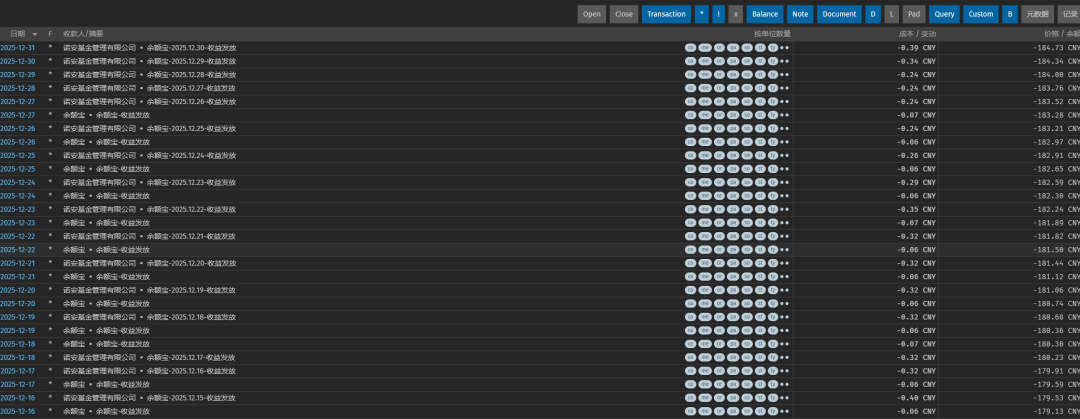Toggle the cleared (*) transactions filter
This screenshot has height=419, width=1080.
[x=701, y=14]
